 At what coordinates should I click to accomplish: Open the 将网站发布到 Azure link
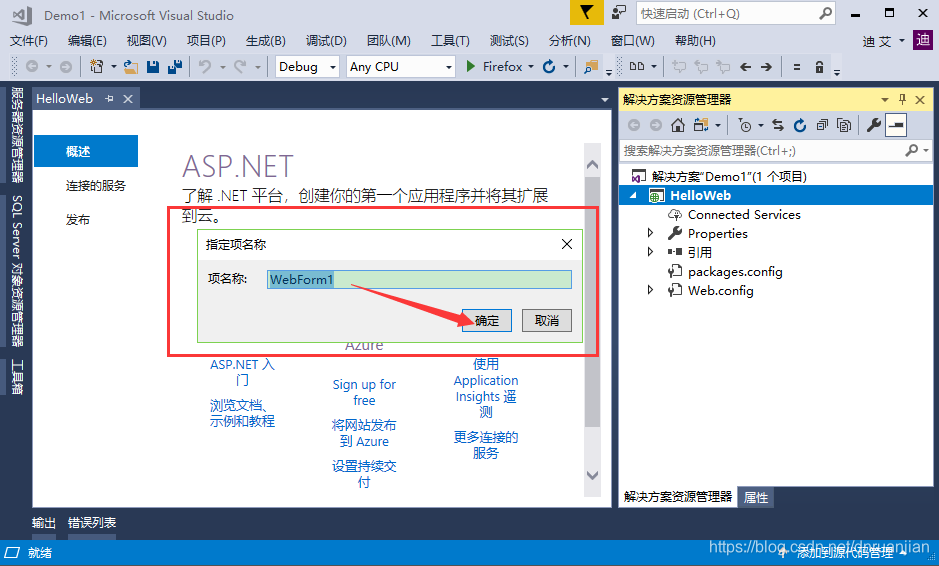coord(364,433)
